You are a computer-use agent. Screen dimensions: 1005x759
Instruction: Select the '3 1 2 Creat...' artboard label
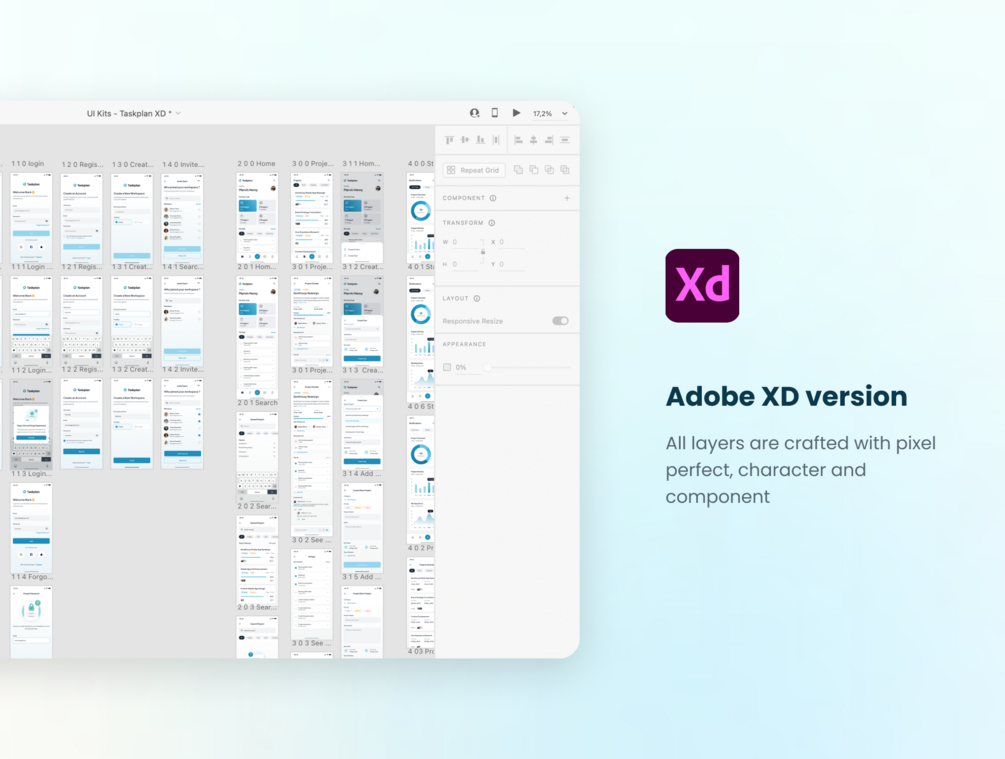pos(363,267)
